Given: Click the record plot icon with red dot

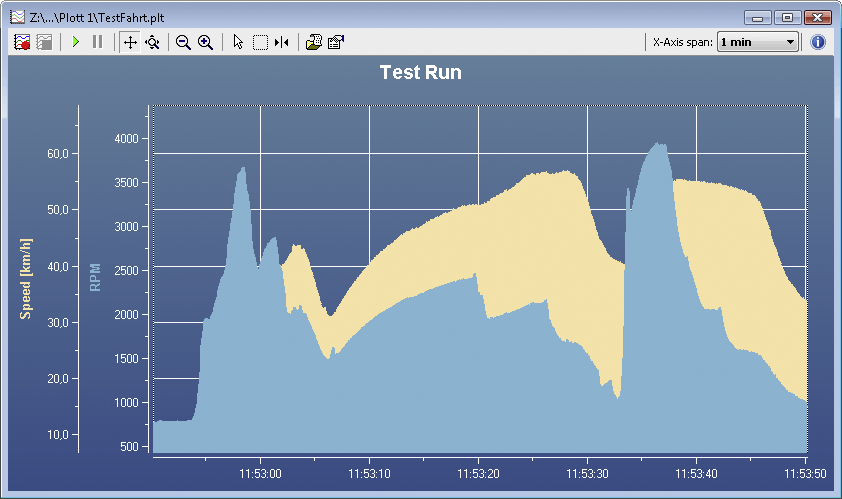Looking at the screenshot, I should tap(23, 42).
